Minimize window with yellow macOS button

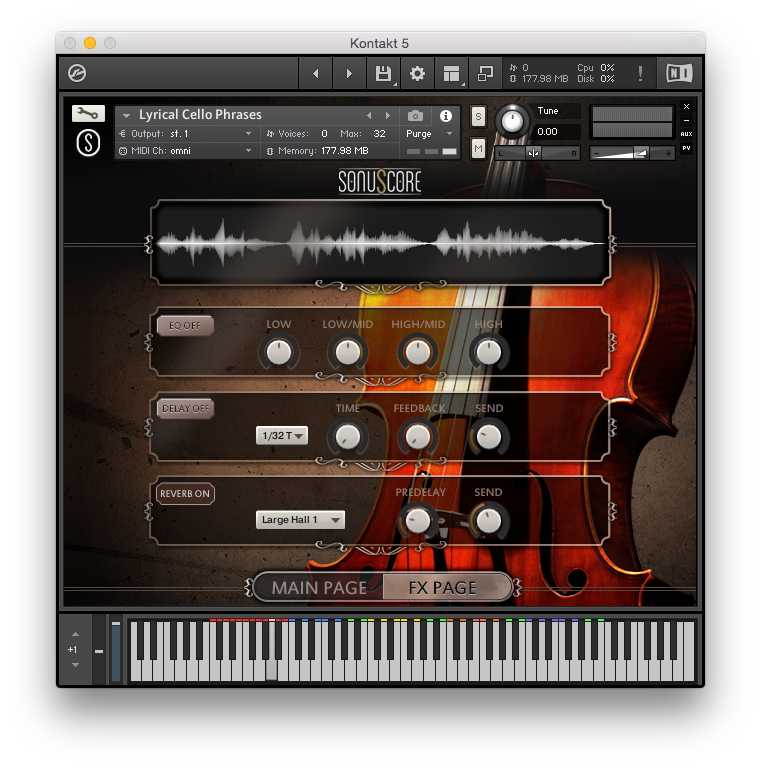pyautogui.click(x=90, y=43)
